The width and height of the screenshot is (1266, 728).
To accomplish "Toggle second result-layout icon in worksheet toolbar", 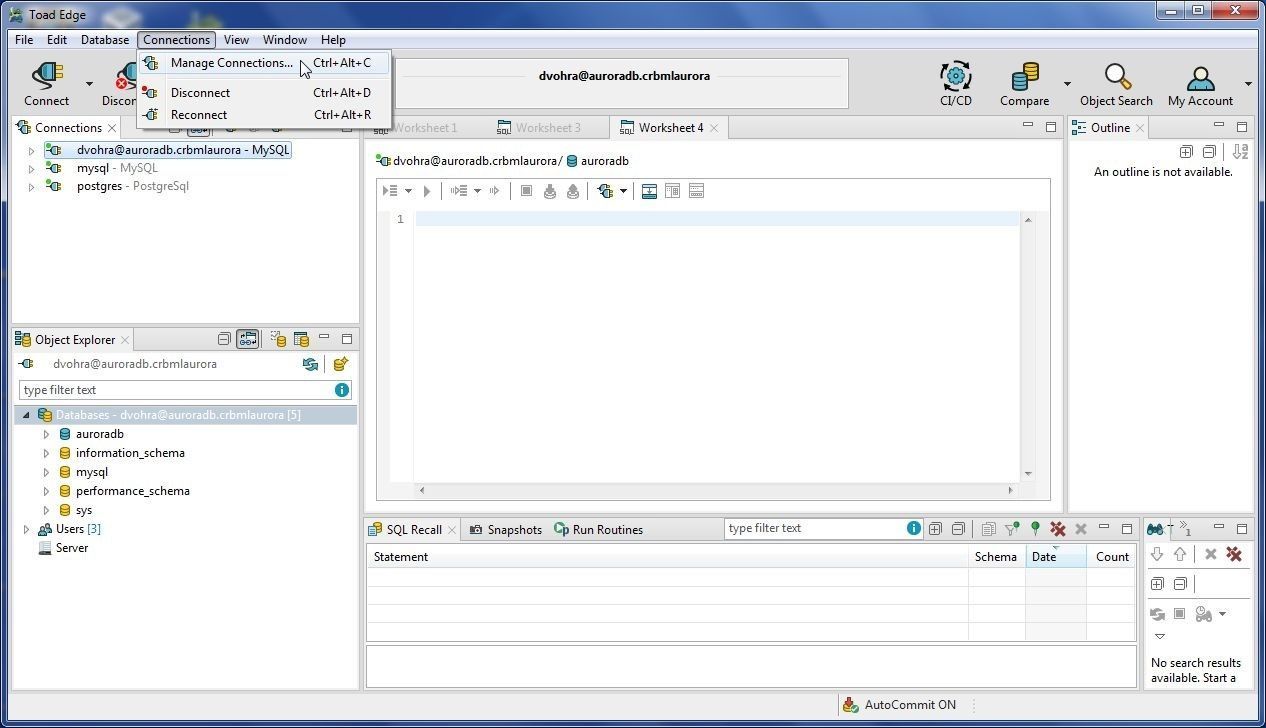I will [672, 191].
